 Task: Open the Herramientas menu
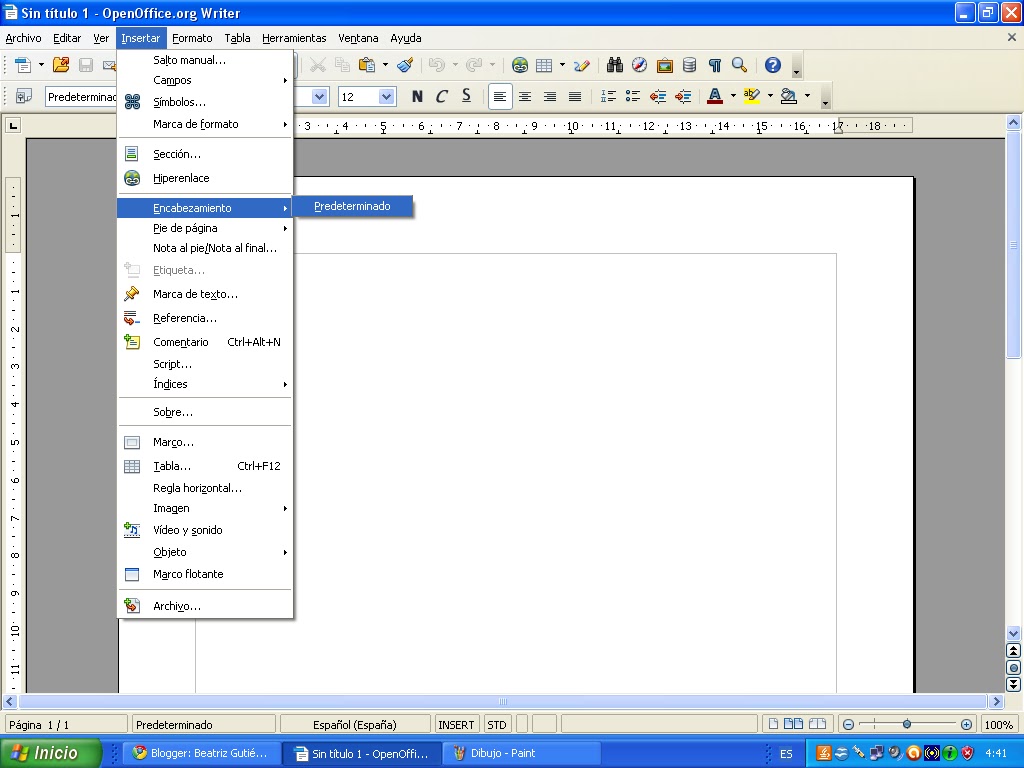[x=294, y=38]
